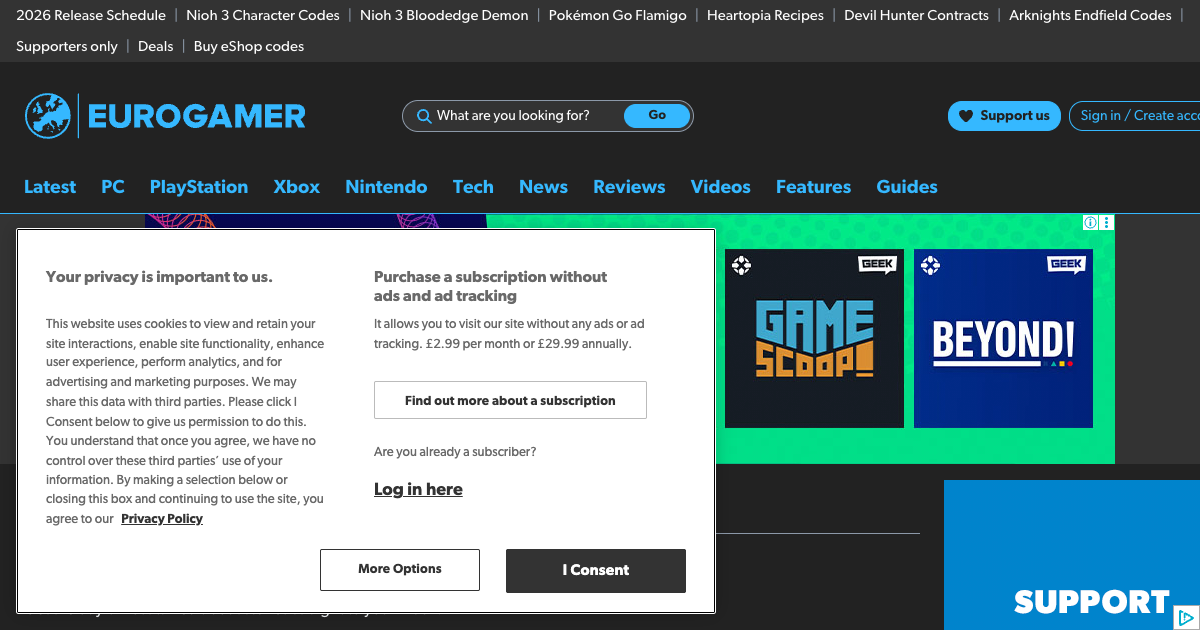The width and height of the screenshot is (1200, 630).
Task: Click the heart icon on Support us
Action: pos(965,115)
